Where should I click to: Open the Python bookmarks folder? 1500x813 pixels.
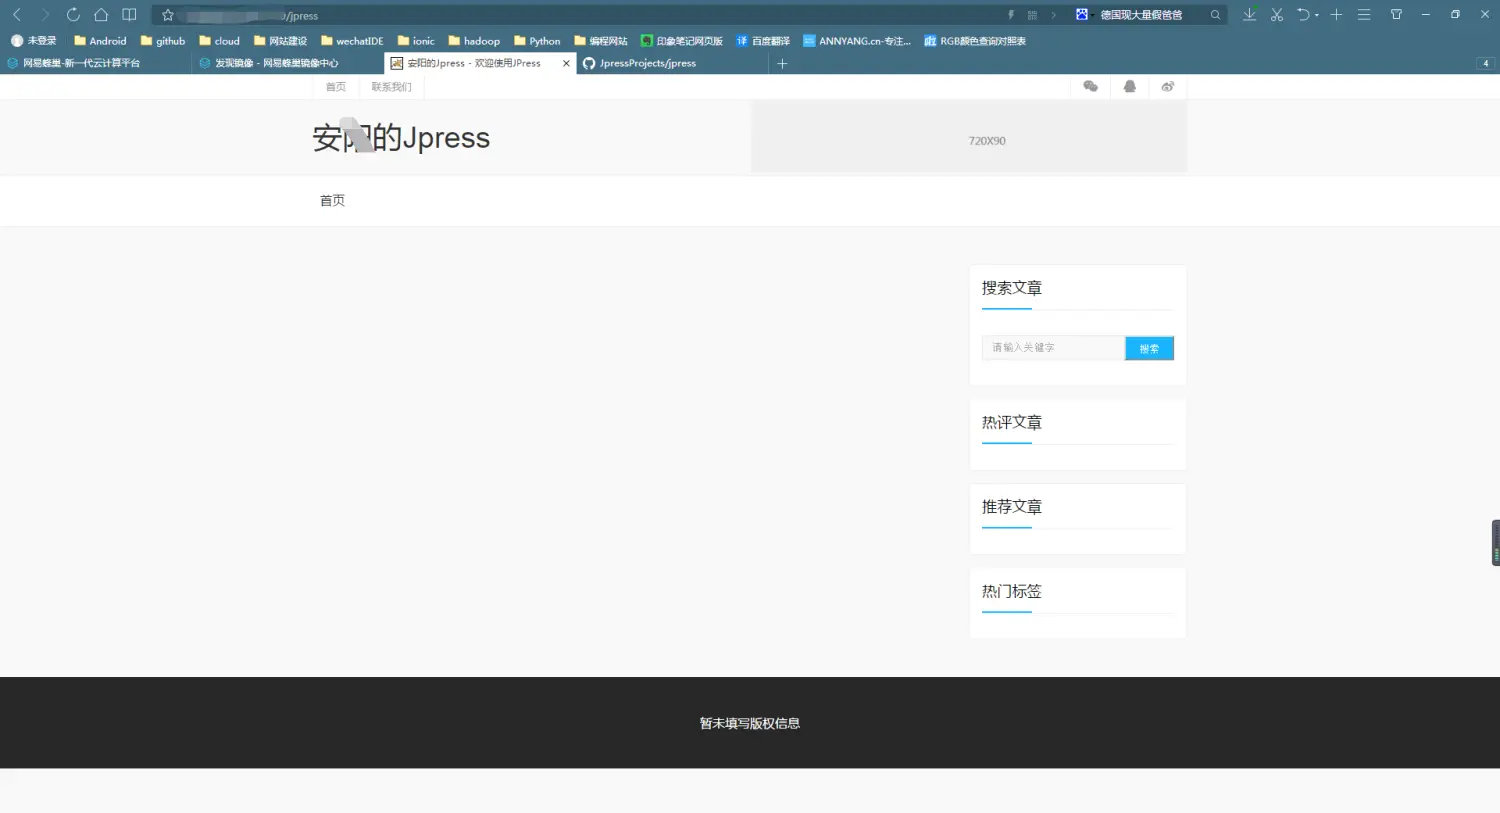(537, 41)
